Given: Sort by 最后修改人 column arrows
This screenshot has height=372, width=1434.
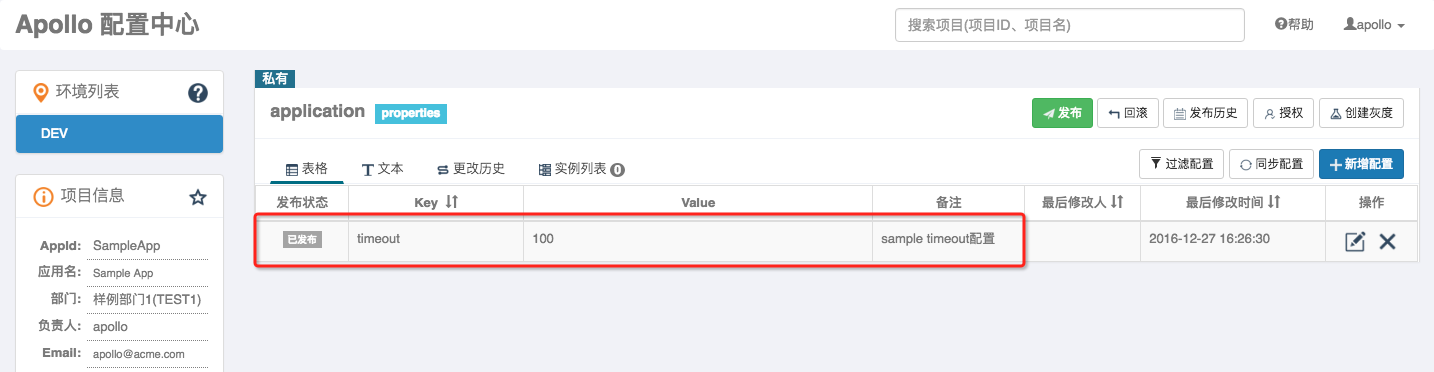Looking at the screenshot, I should click(1117, 202).
